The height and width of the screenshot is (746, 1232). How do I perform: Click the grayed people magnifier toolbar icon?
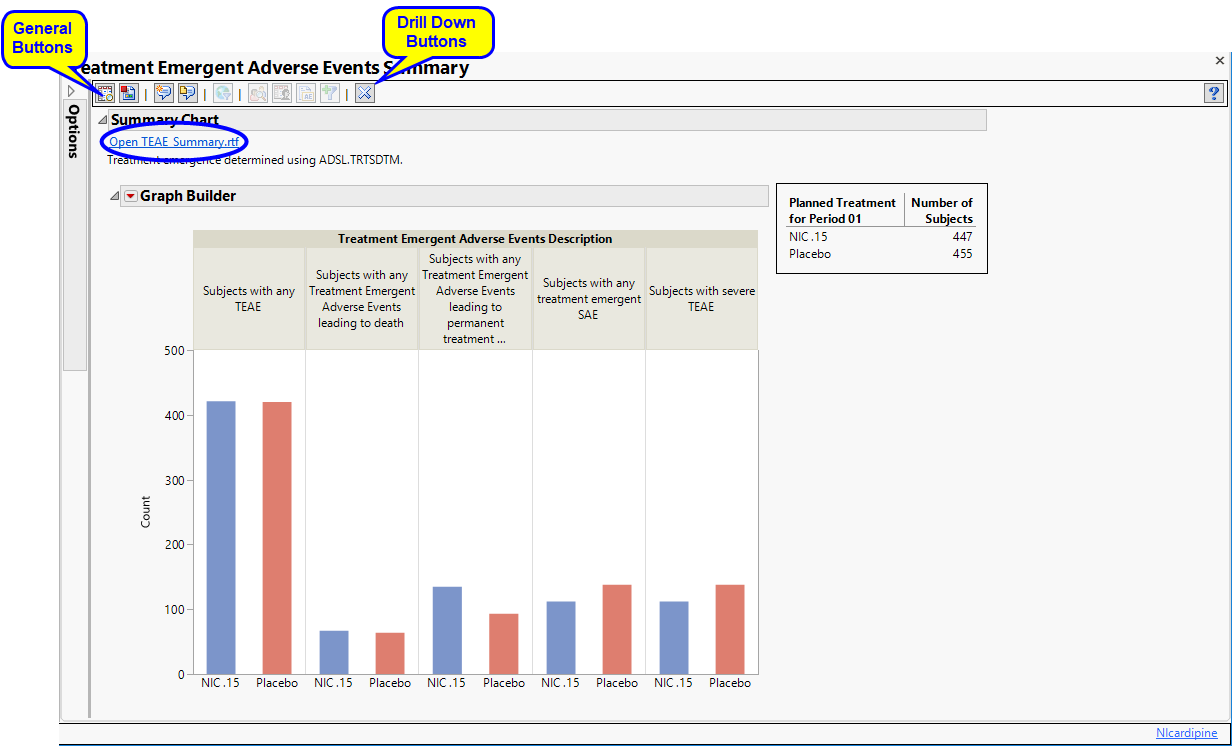tap(258, 93)
